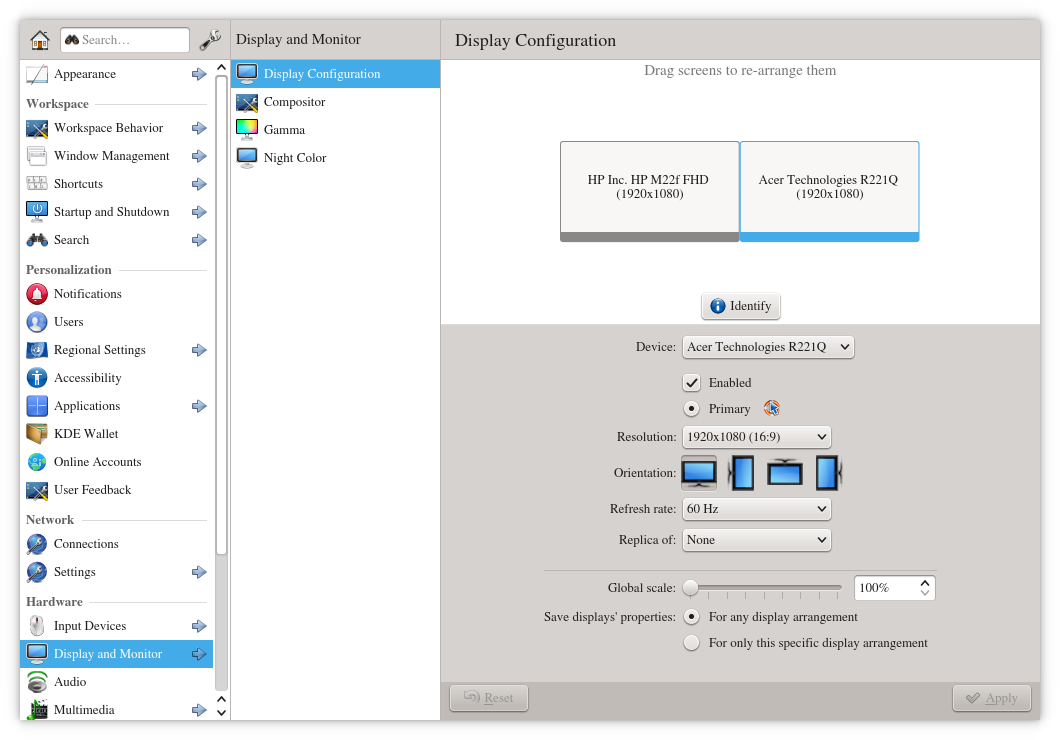The image size is (1060, 740).
Task: Open the Resolution dropdown
Action: [756, 437]
